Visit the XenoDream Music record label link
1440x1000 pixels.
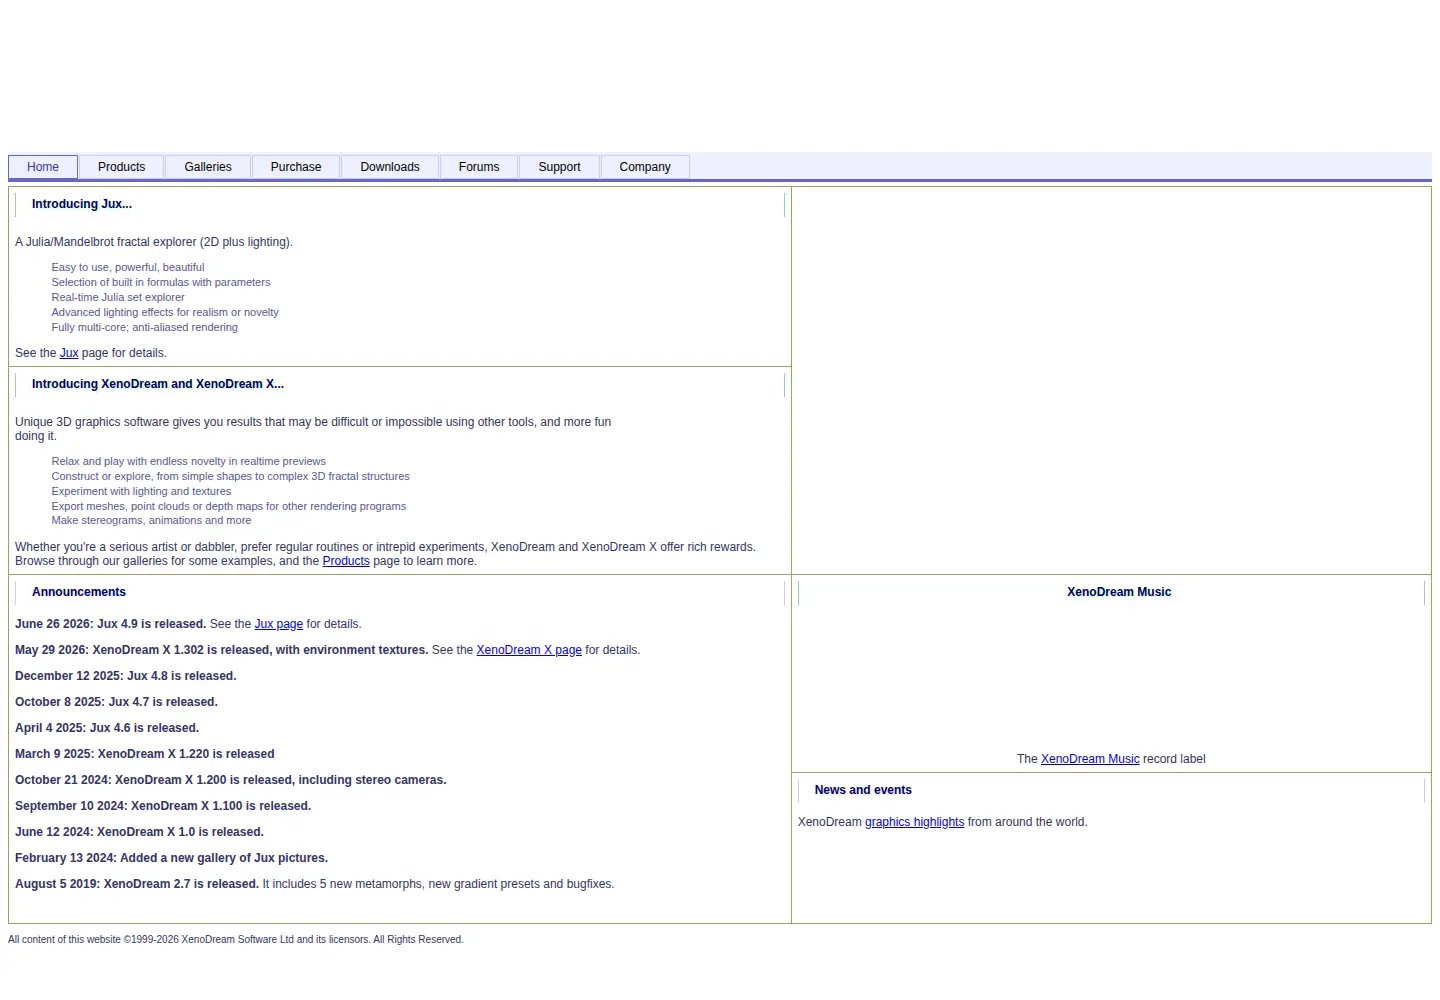[x=1090, y=759]
